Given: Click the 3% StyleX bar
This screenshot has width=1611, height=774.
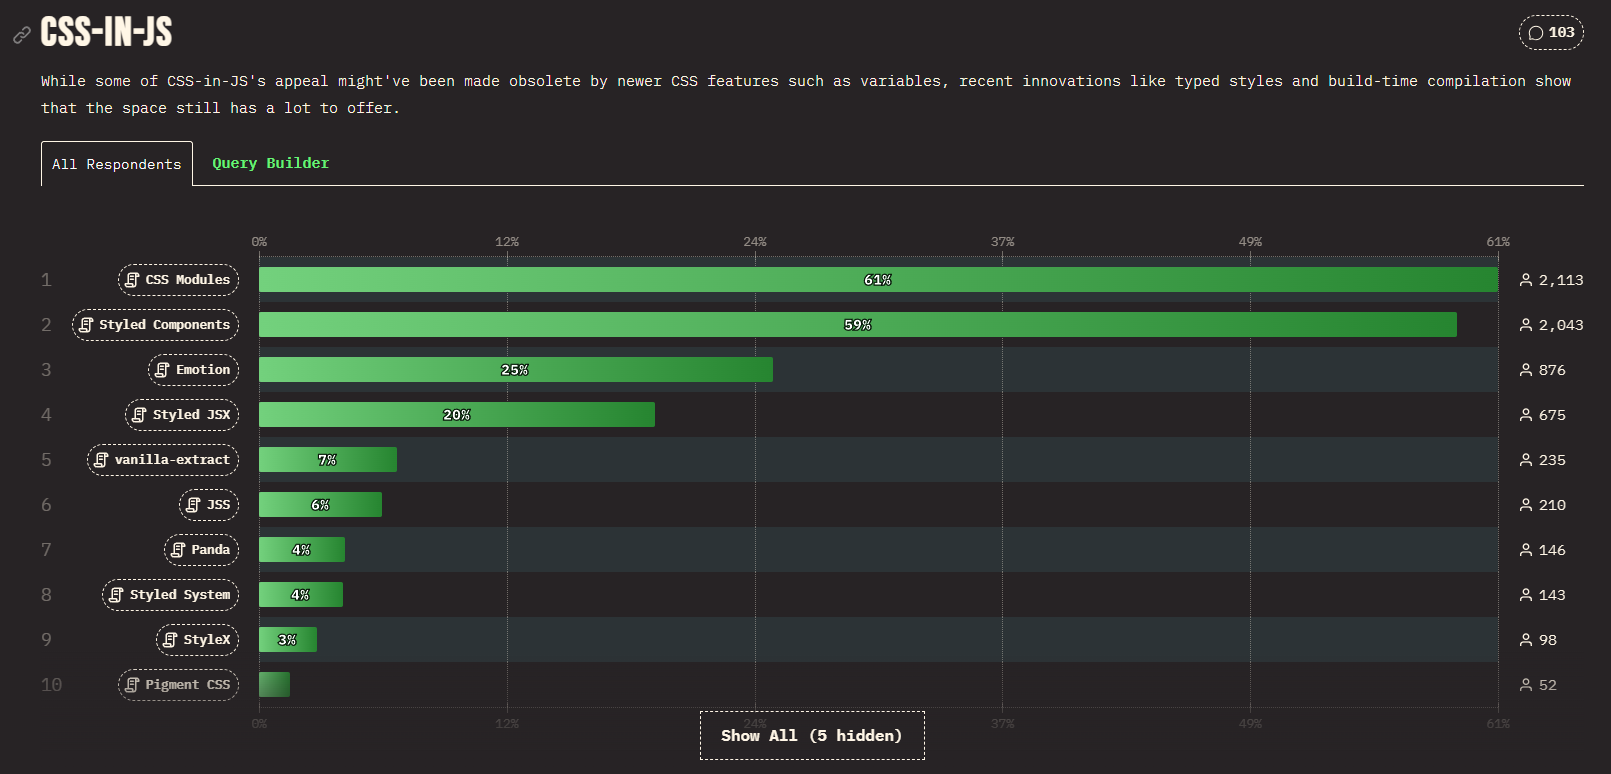Looking at the screenshot, I should coord(288,640).
